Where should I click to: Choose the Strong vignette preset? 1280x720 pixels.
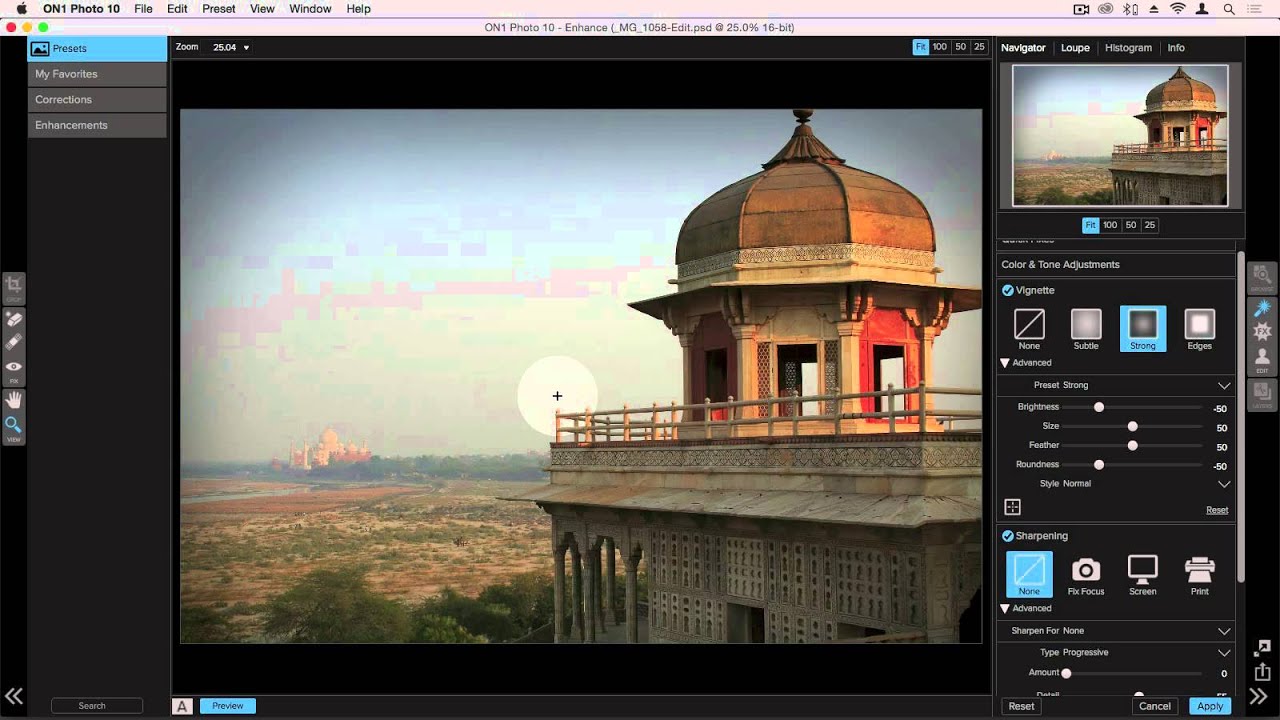pos(1143,329)
